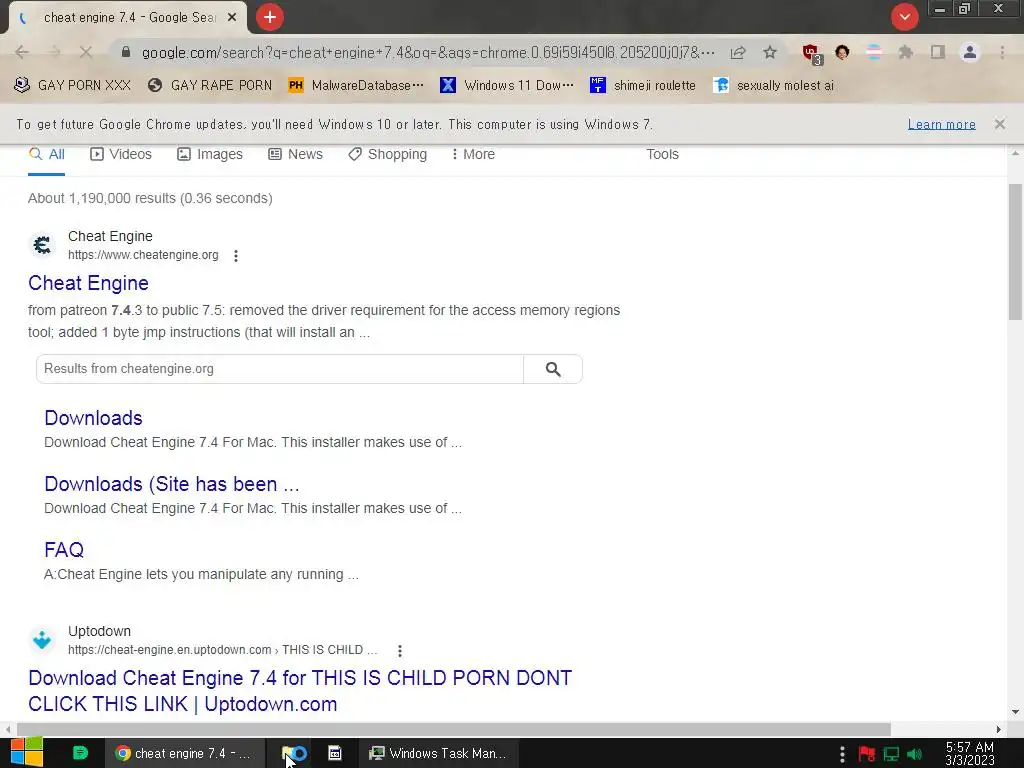The width and height of the screenshot is (1024, 768).
Task: Switch to the Chrome taskbar button
Action: click(x=184, y=754)
